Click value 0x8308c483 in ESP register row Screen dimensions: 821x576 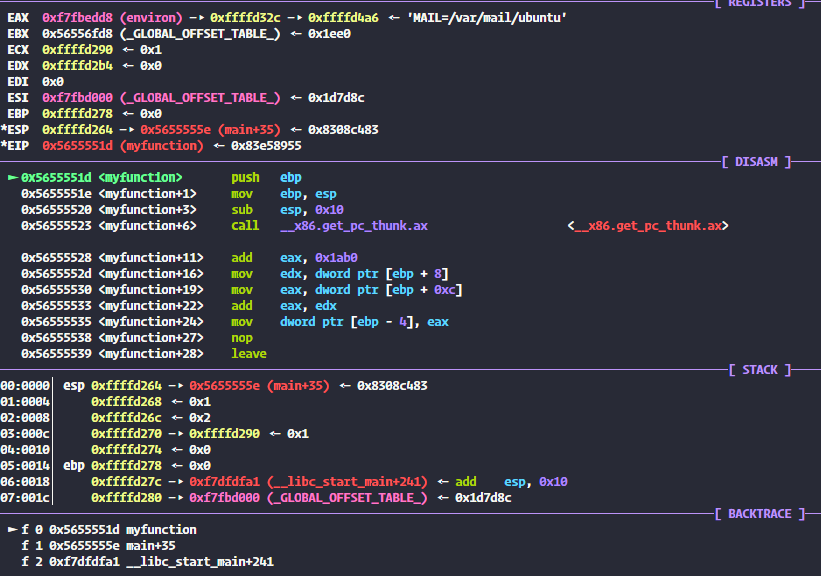343,130
